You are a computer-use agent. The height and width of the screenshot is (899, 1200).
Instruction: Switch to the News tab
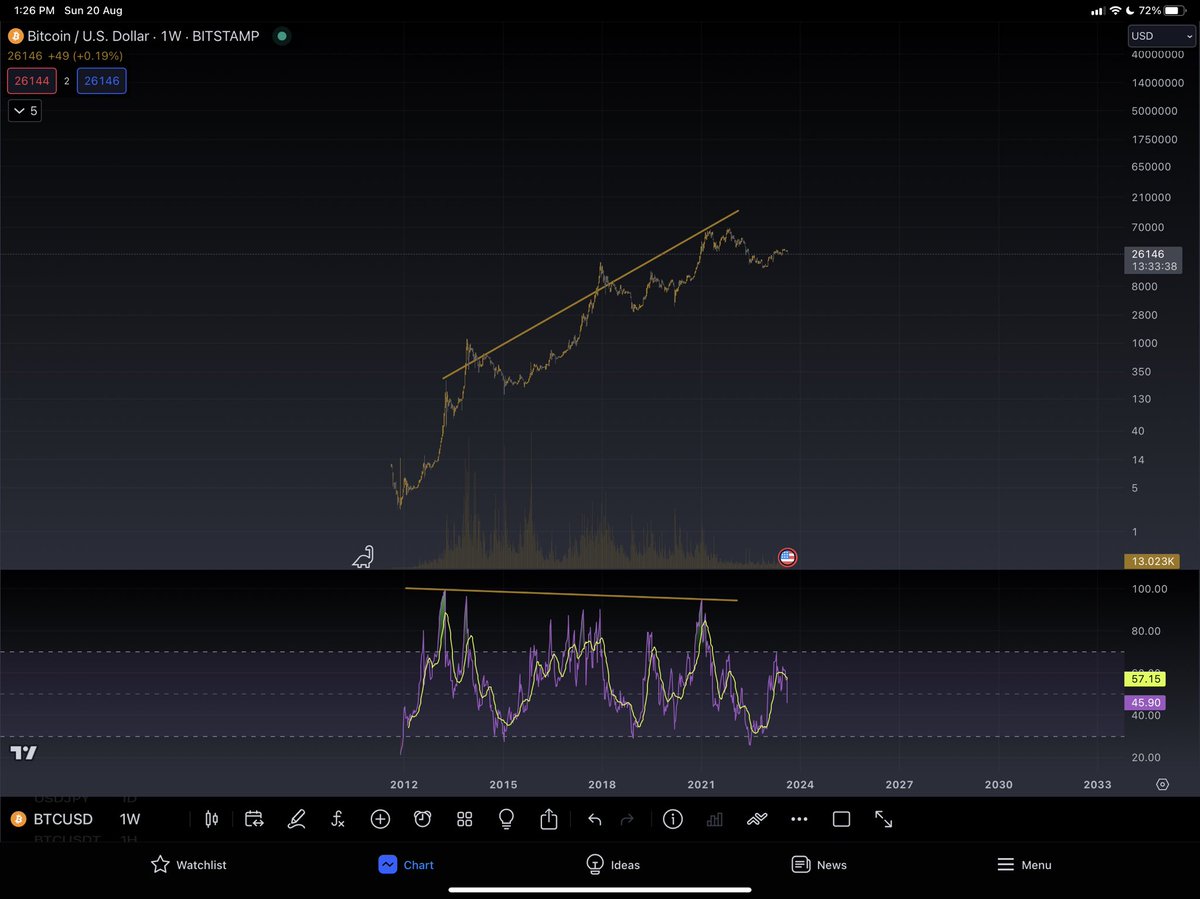pos(819,865)
